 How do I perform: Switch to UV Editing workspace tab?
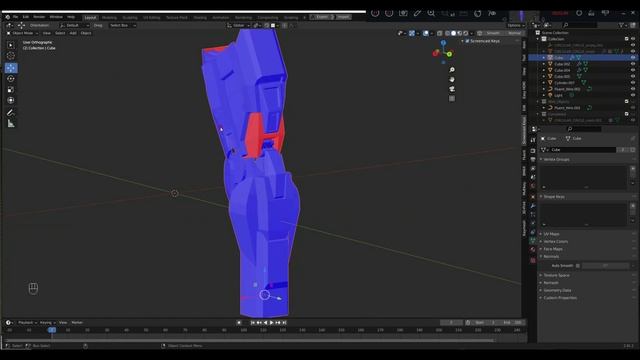pos(151,18)
